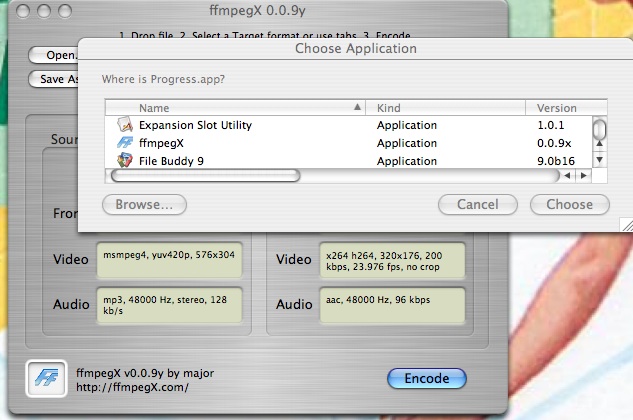Click the horizontal scrollbar left arrow

click(568, 175)
